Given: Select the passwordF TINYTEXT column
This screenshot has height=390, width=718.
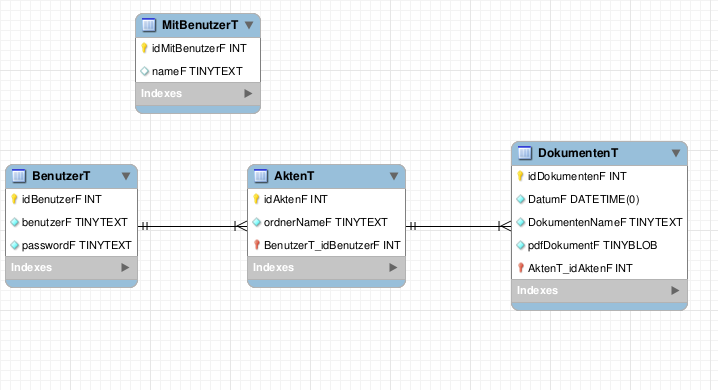Looking at the screenshot, I should click(x=71, y=245).
